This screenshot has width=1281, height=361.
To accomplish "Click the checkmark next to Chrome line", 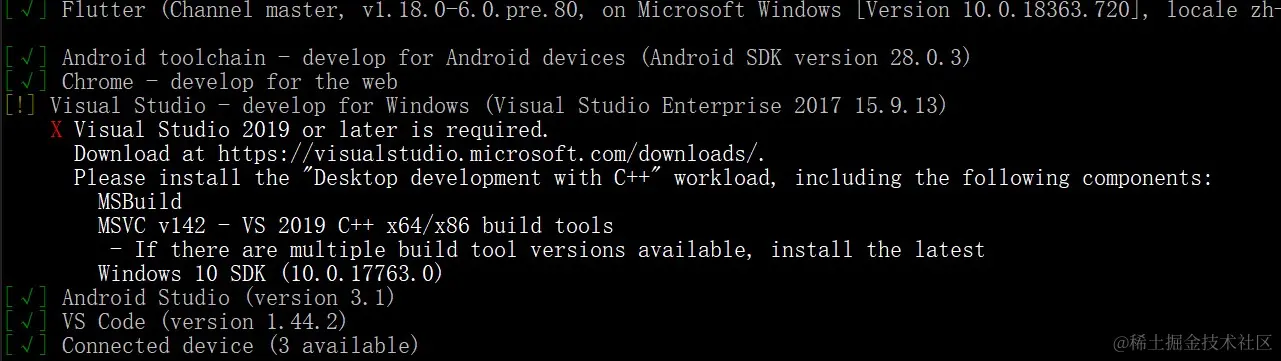I will [27, 82].
